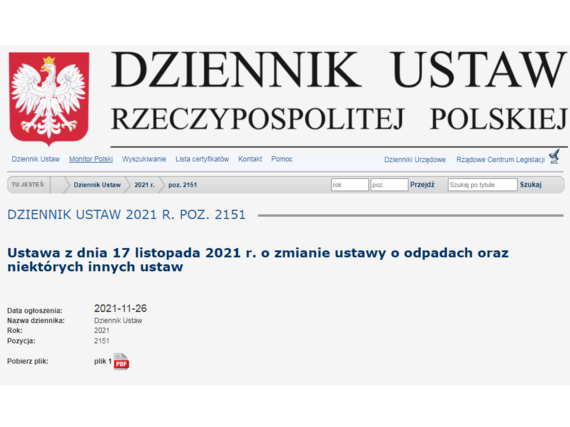Viewport: 570px width, 427px height.
Task: Download the PDF file icon
Action: coord(121,362)
